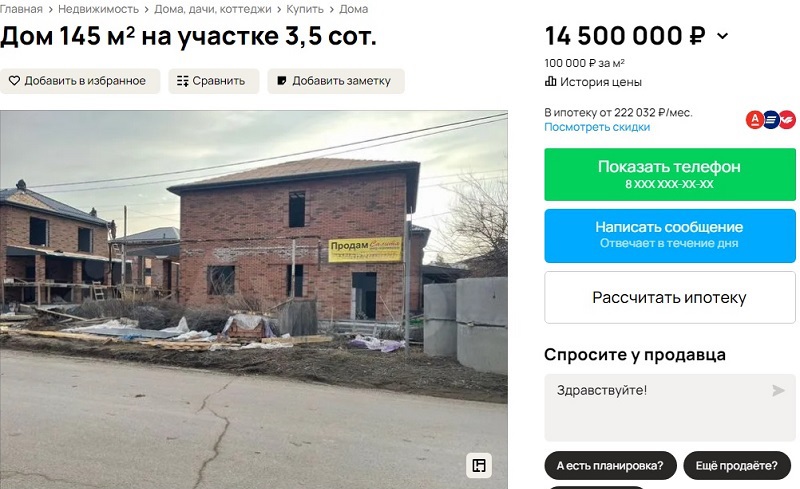The width and height of the screenshot is (800, 489).
Task: Follow the Посмотреть скидки link
Action: tap(597, 127)
